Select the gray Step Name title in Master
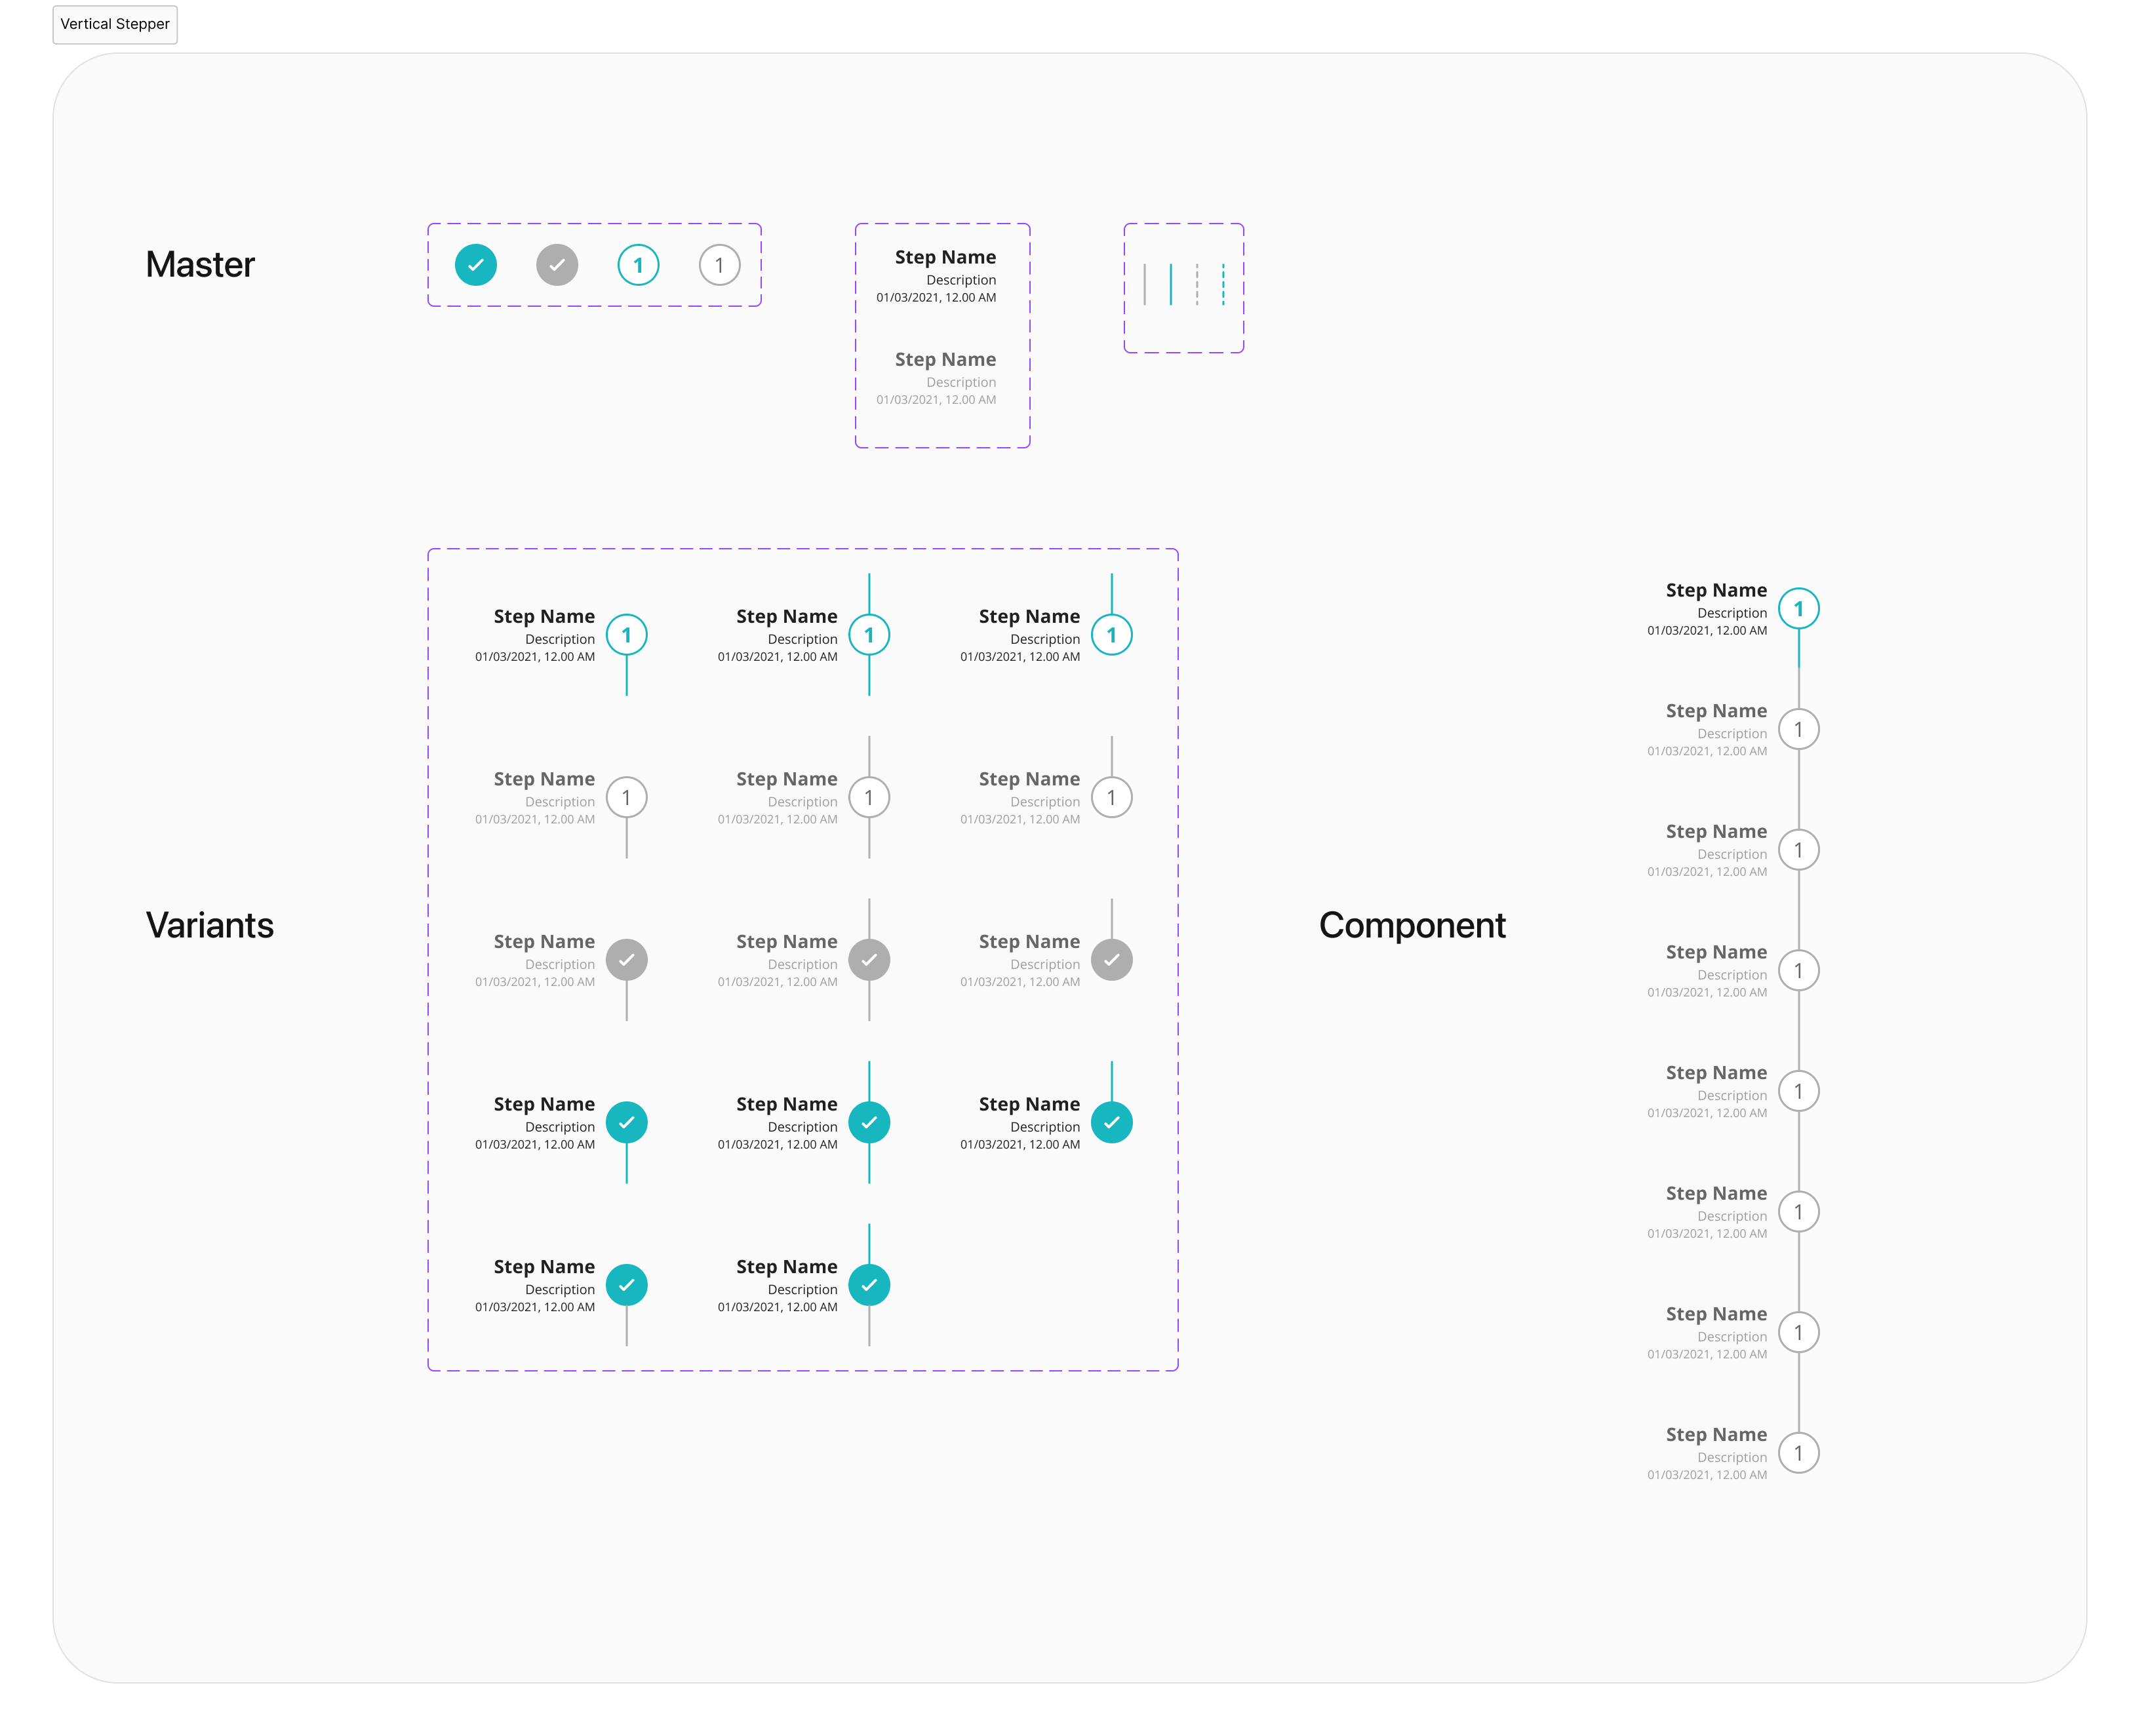Viewport: 2140px width, 1736px height. [x=945, y=359]
